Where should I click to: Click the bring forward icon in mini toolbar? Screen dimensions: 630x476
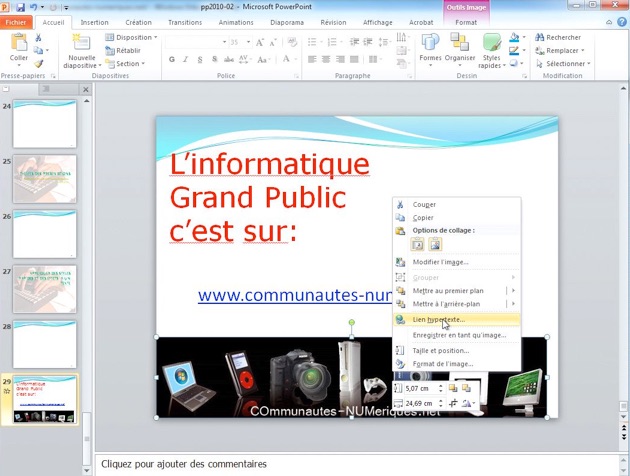(453, 388)
